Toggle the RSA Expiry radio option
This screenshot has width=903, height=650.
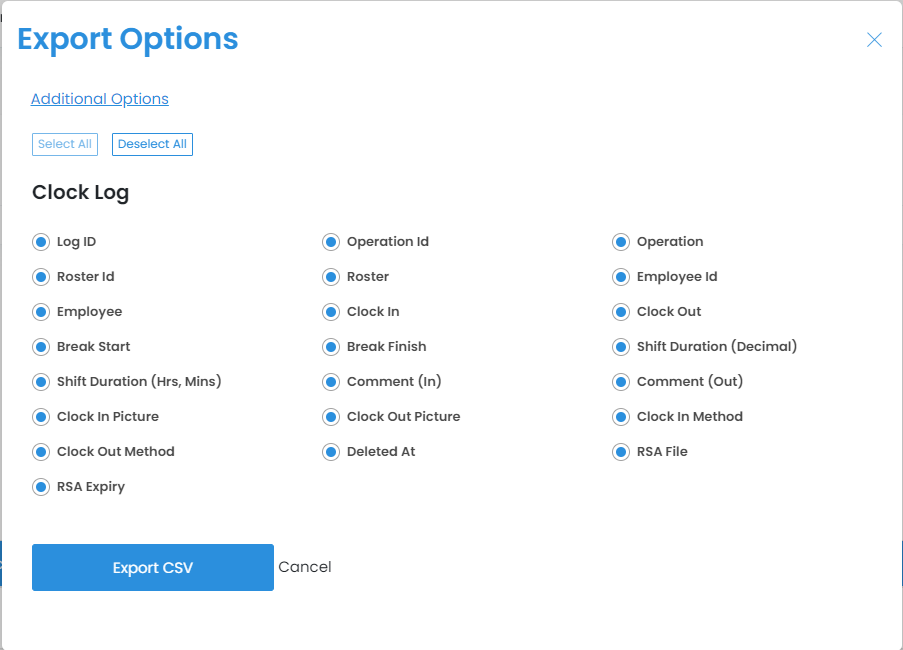point(41,487)
